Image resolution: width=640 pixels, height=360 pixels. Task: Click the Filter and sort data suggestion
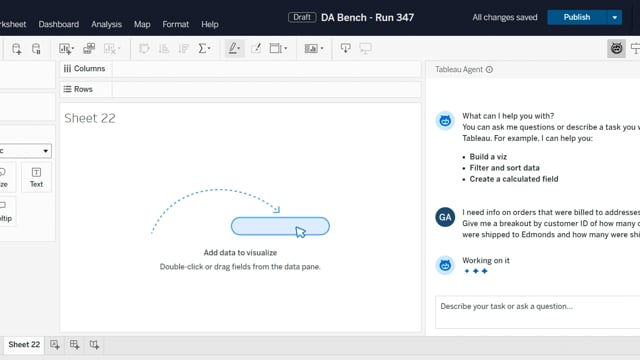504,168
